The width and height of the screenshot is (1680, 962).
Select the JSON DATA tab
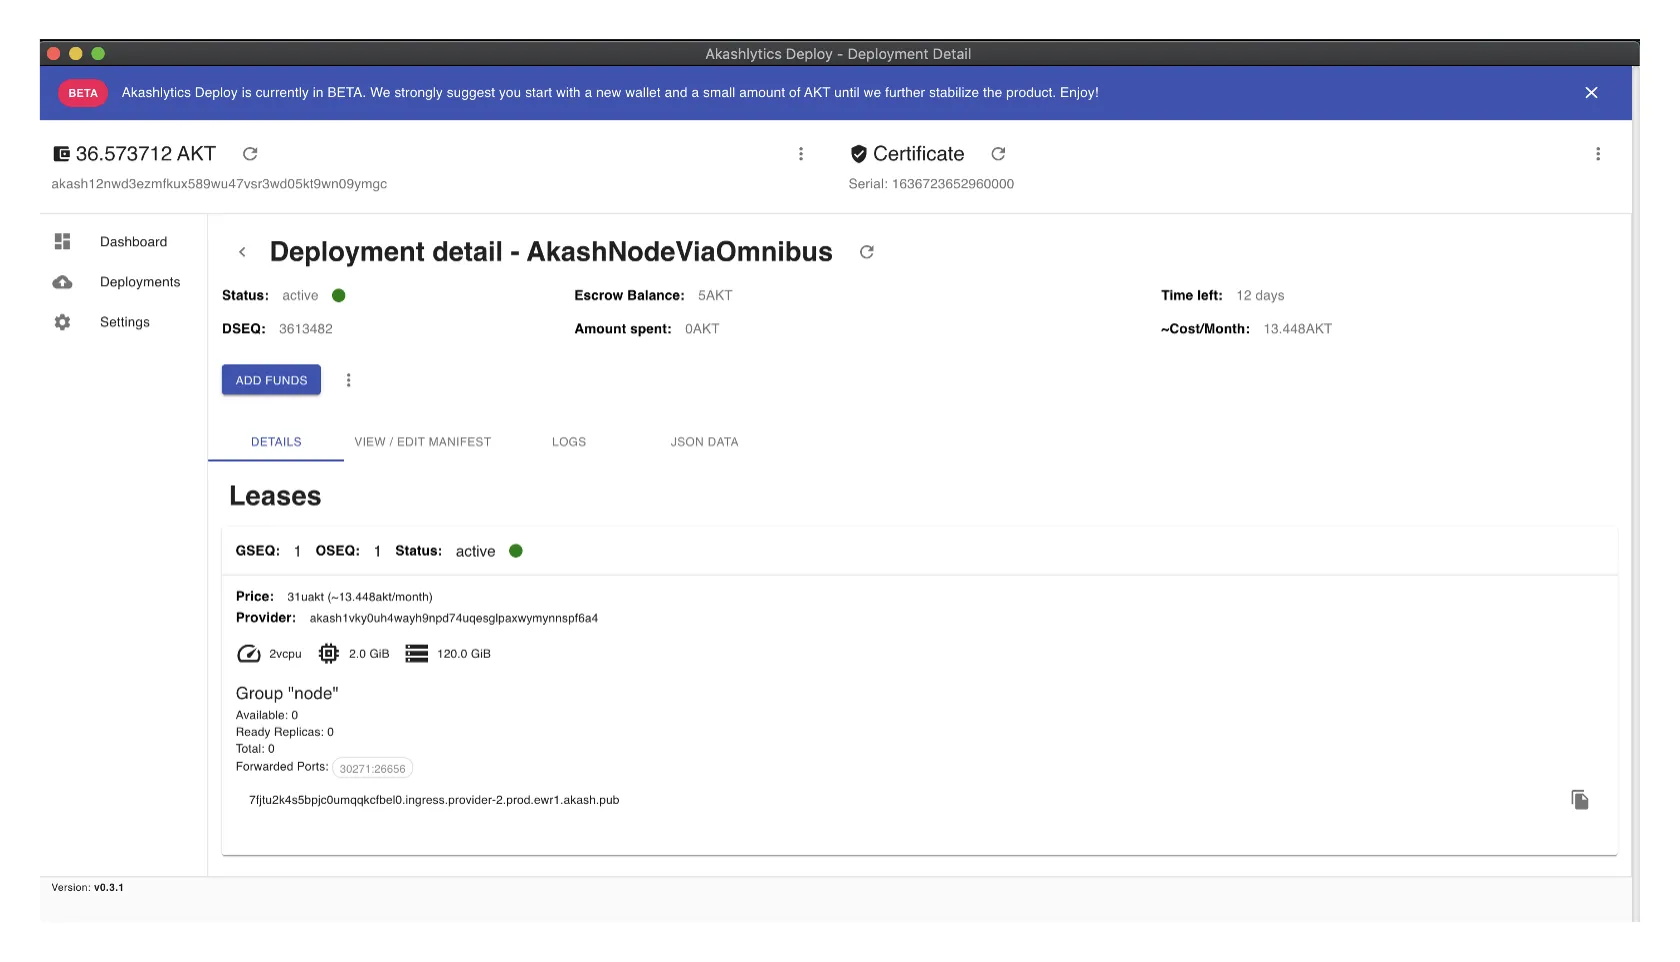pos(704,442)
